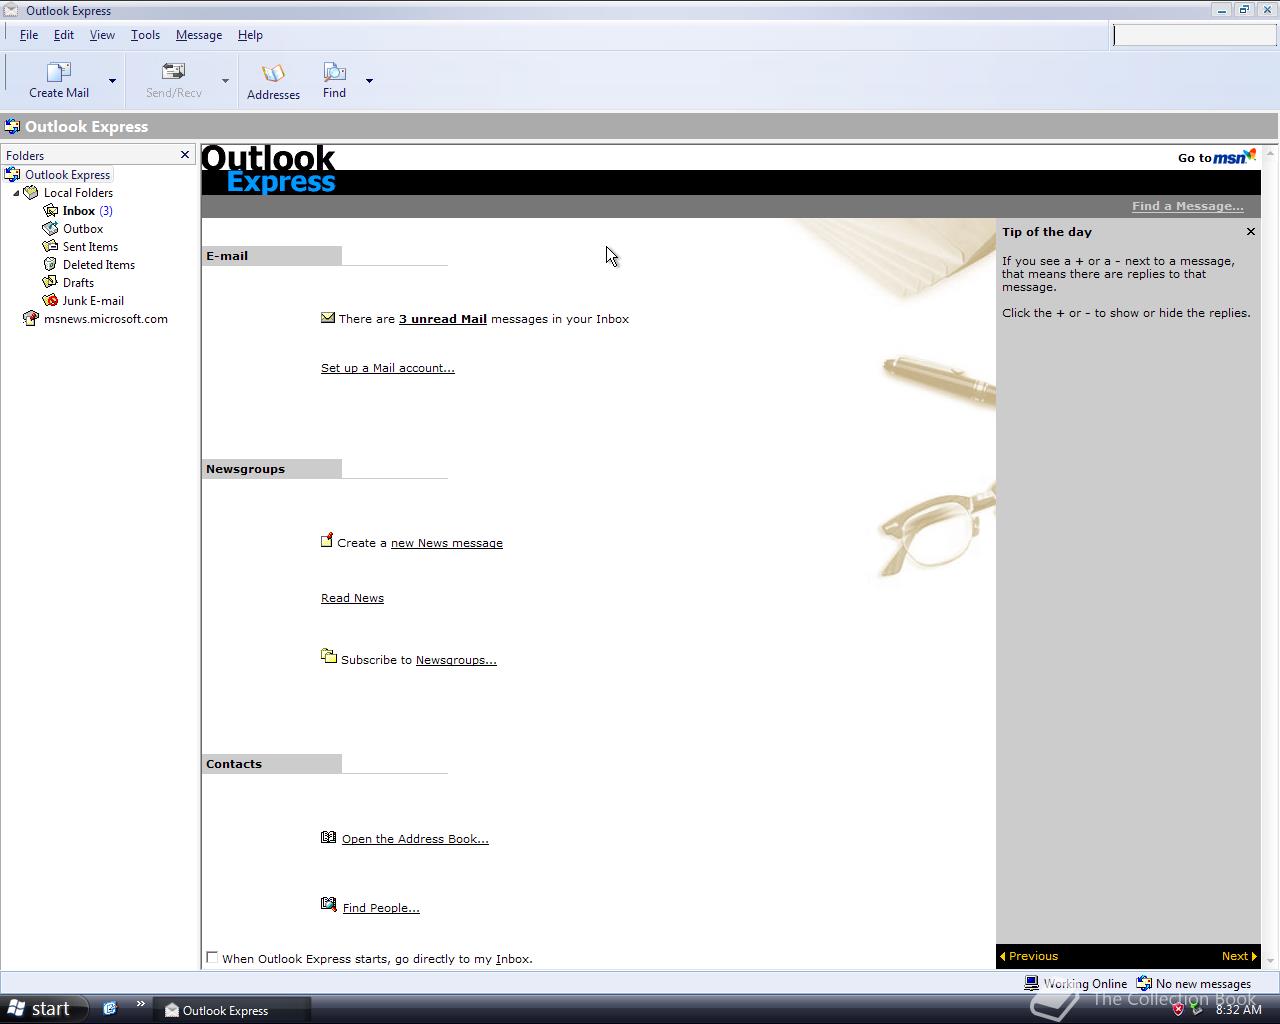
Task: Click the No new messages status icon
Action: click(x=1145, y=984)
